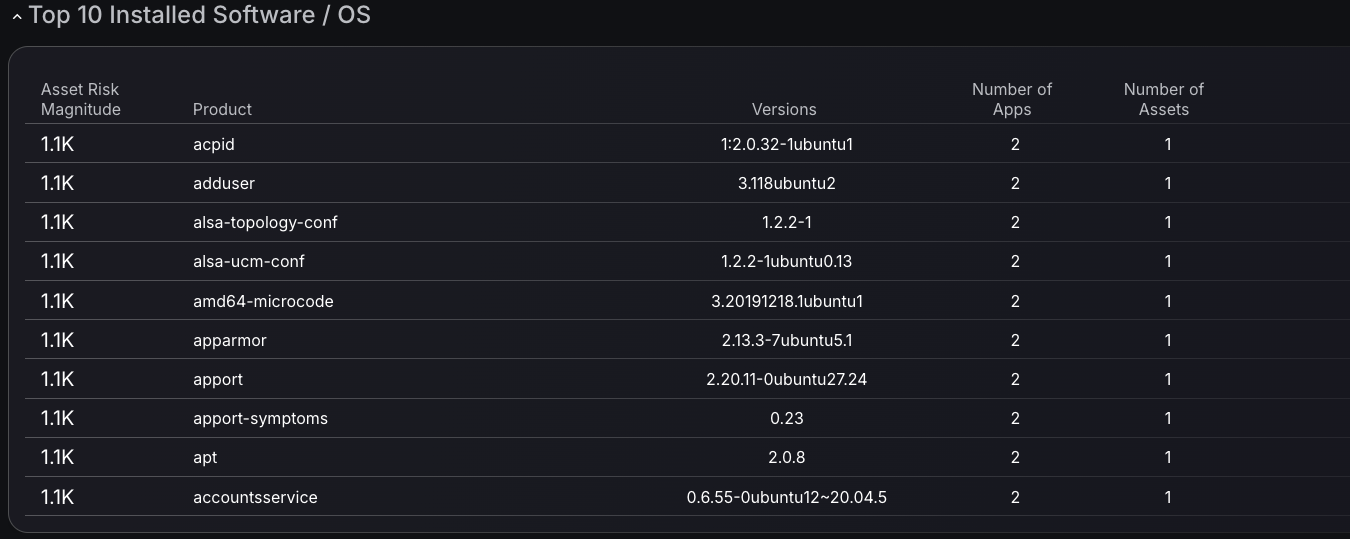Select the acpid product row
This screenshot has width=1350, height=539.
[x=686, y=144]
